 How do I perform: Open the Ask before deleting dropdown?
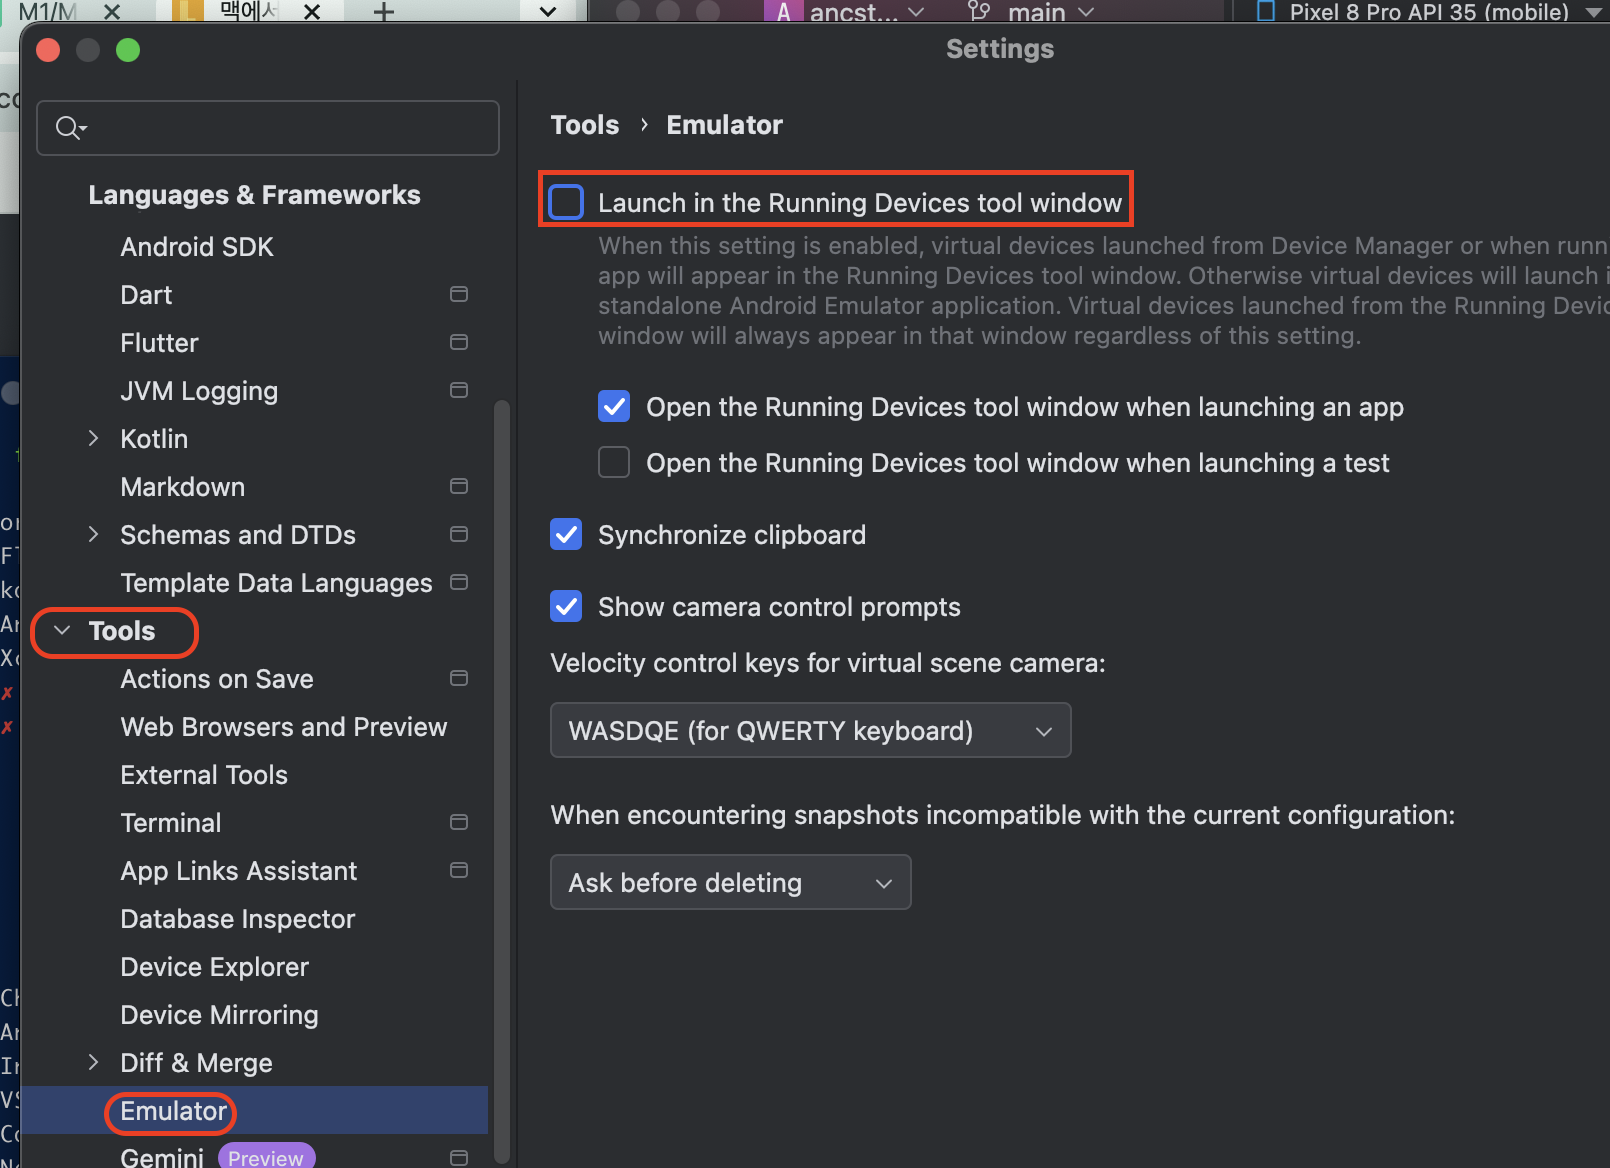pos(730,882)
